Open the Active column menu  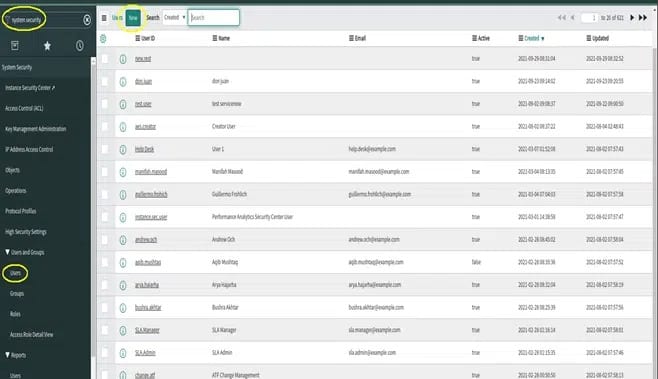pos(474,38)
